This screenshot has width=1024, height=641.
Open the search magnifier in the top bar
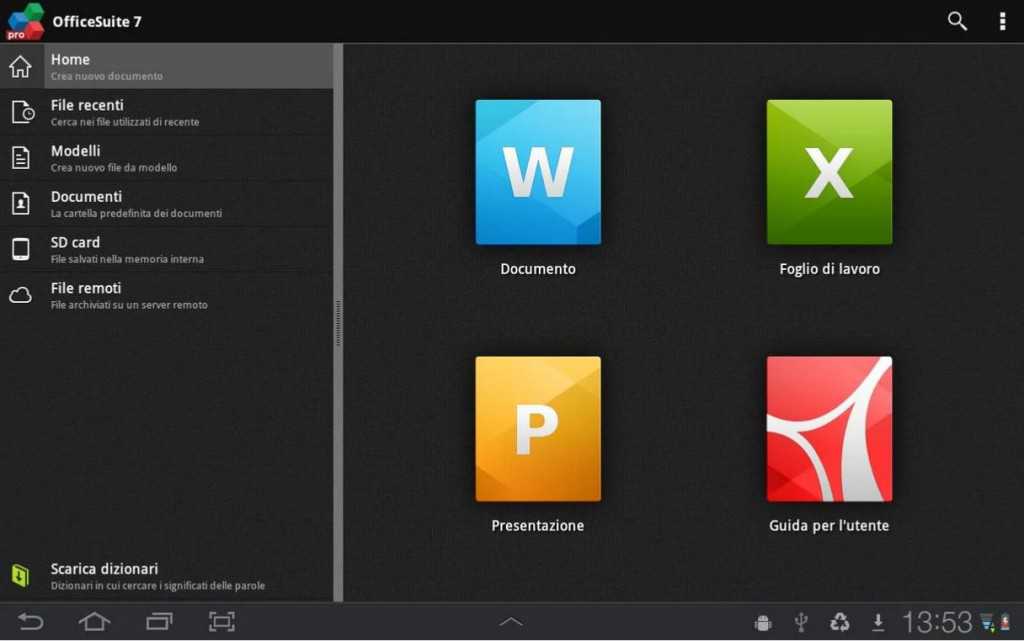click(x=957, y=20)
